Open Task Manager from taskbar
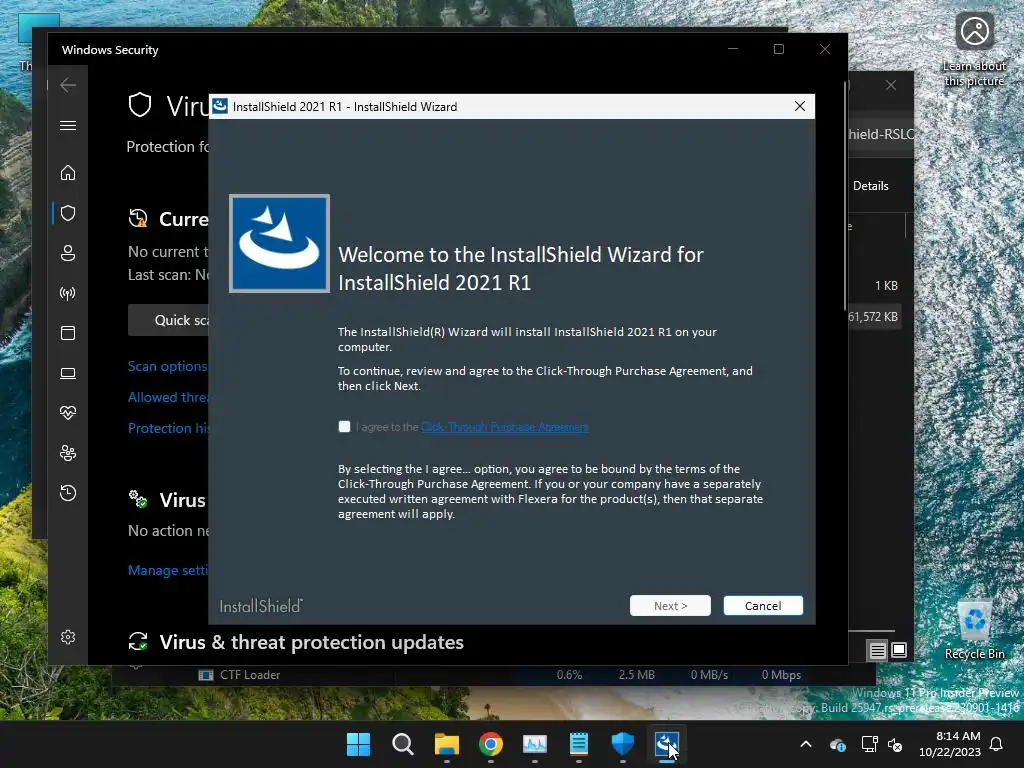The image size is (1024, 768). click(x=535, y=744)
